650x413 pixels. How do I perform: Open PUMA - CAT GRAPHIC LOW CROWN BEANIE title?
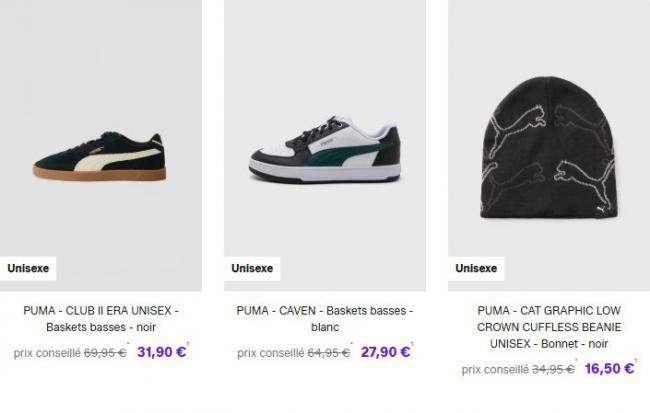(549, 327)
